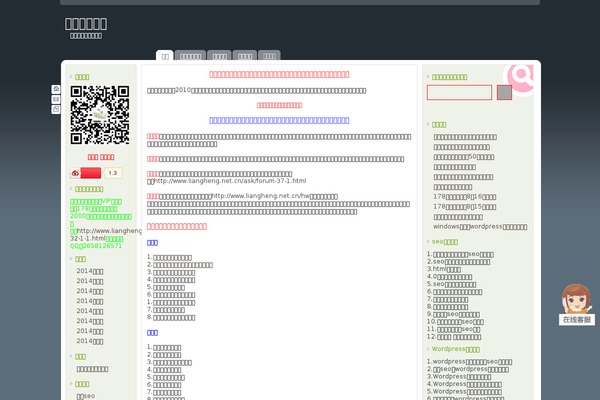Click the QR code image

coord(100,115)
